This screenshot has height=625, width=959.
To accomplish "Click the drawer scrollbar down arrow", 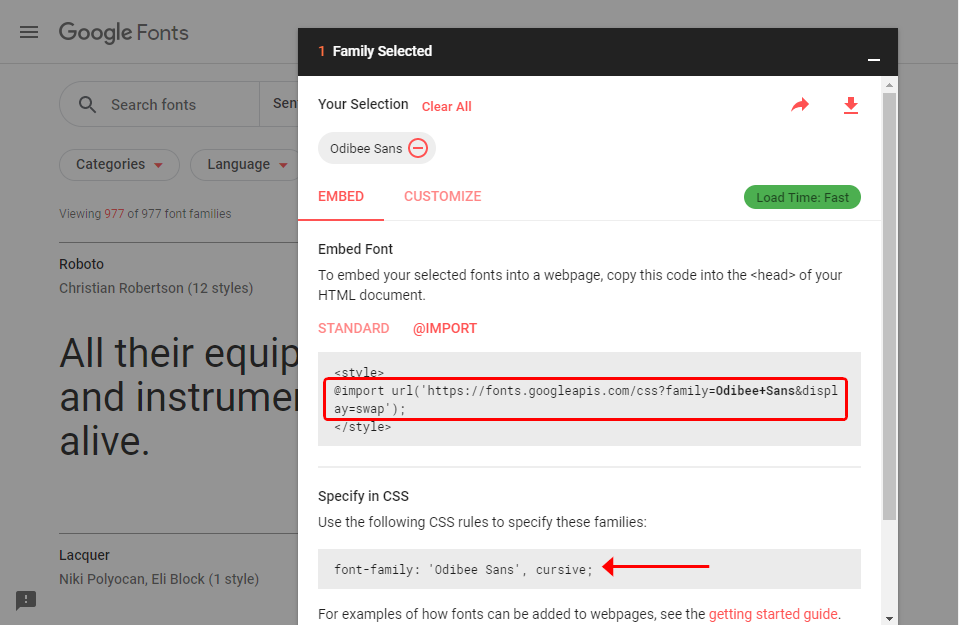I will click(x=889, y=618).
